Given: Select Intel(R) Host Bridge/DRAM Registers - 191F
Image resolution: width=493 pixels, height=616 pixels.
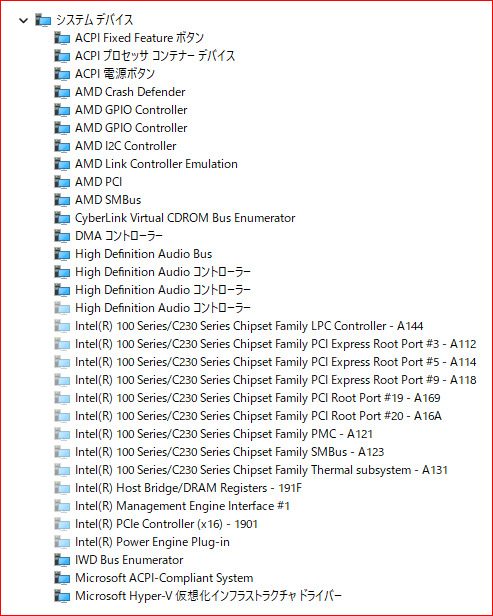Looking at the screenshot, I should point(189,488).
